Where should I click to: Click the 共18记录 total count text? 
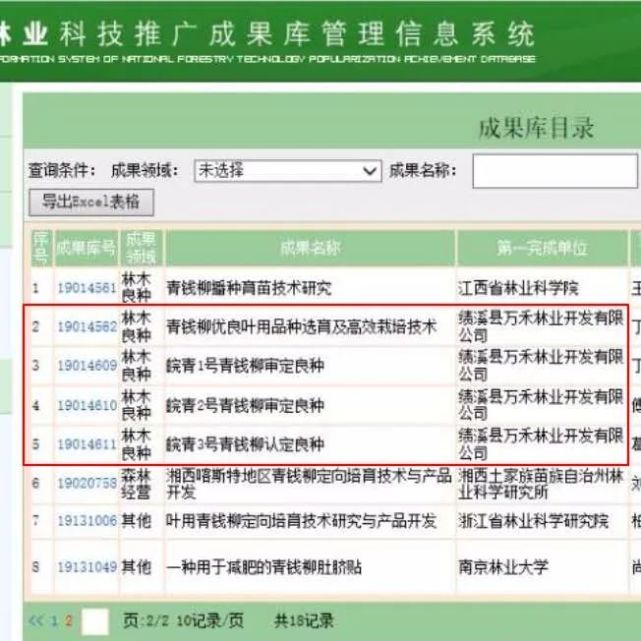click(304, 621)
